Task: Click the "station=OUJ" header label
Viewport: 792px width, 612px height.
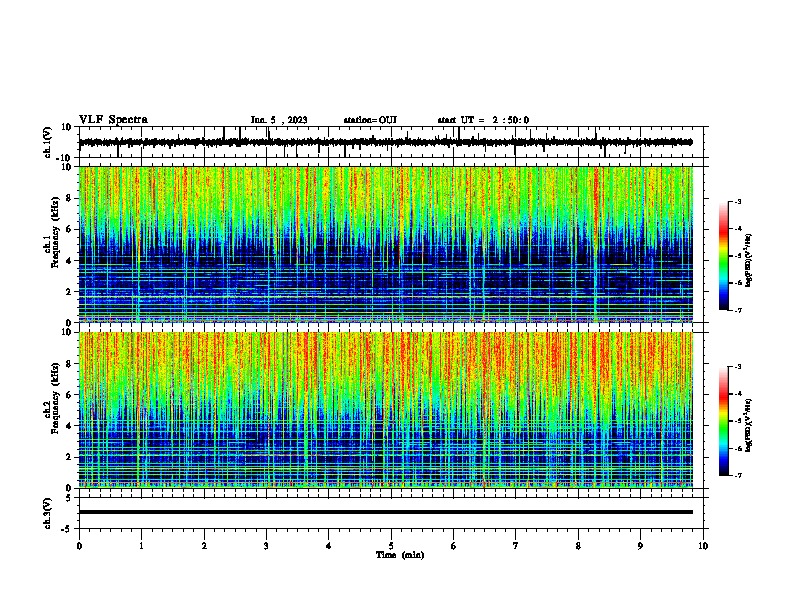Action: coord(370,120)
